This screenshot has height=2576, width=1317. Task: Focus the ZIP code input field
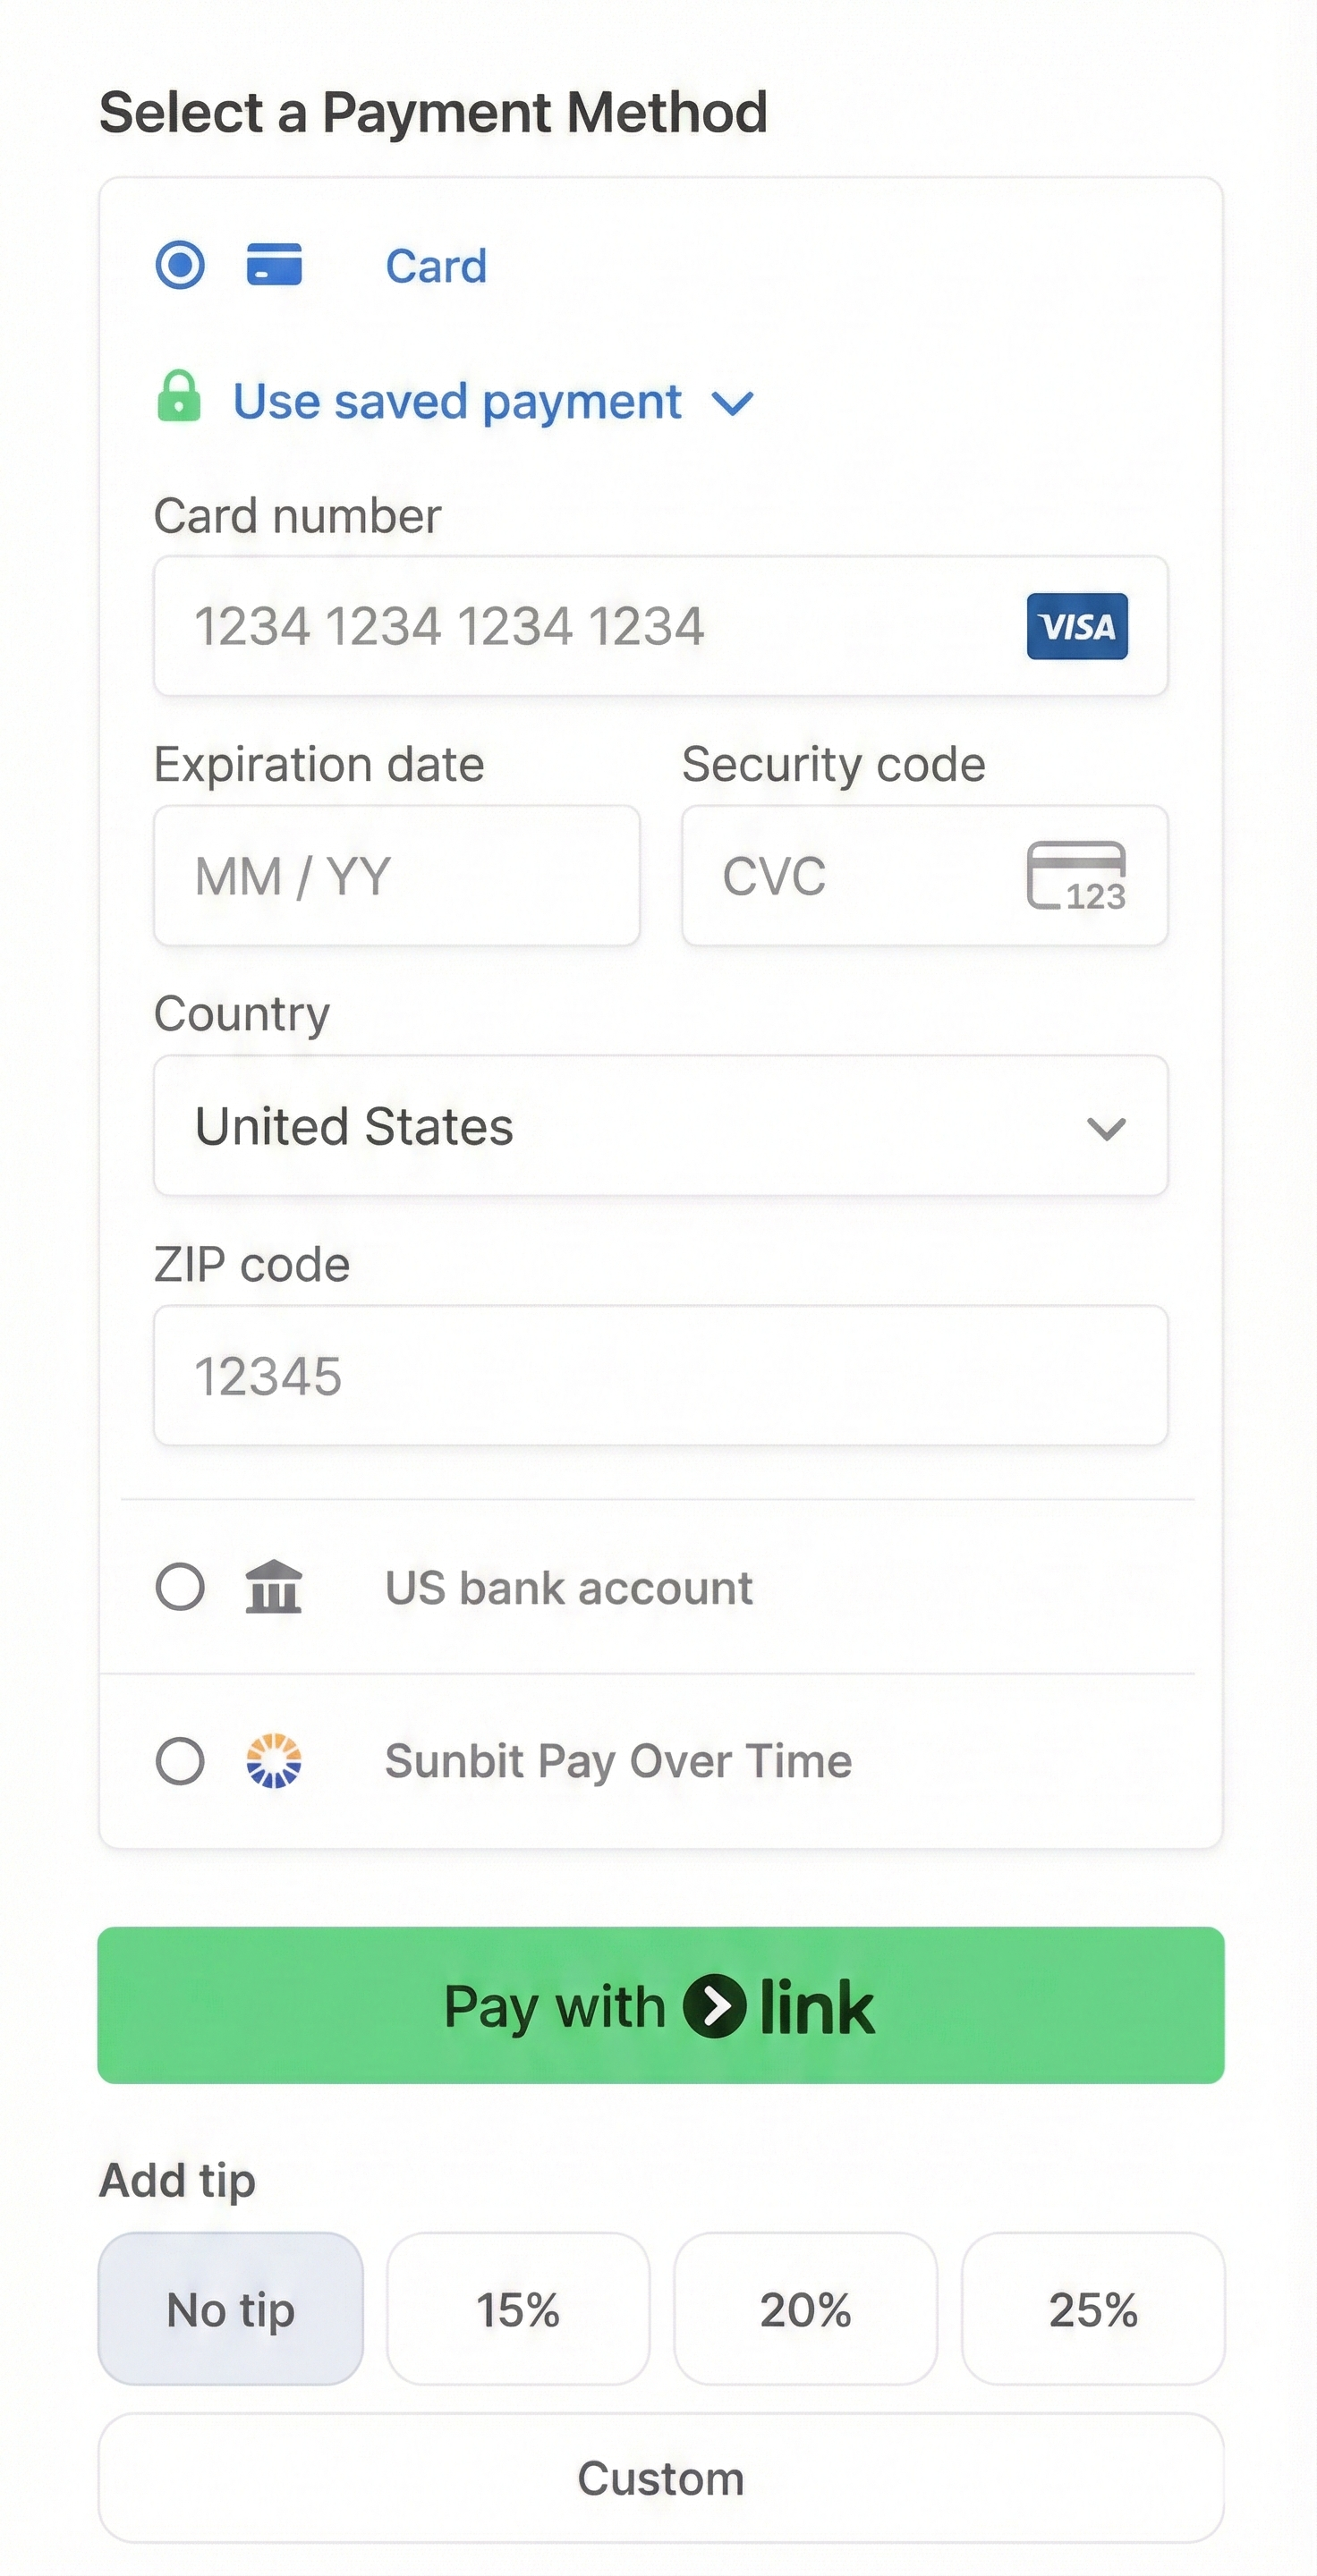tap(660, 1376)
